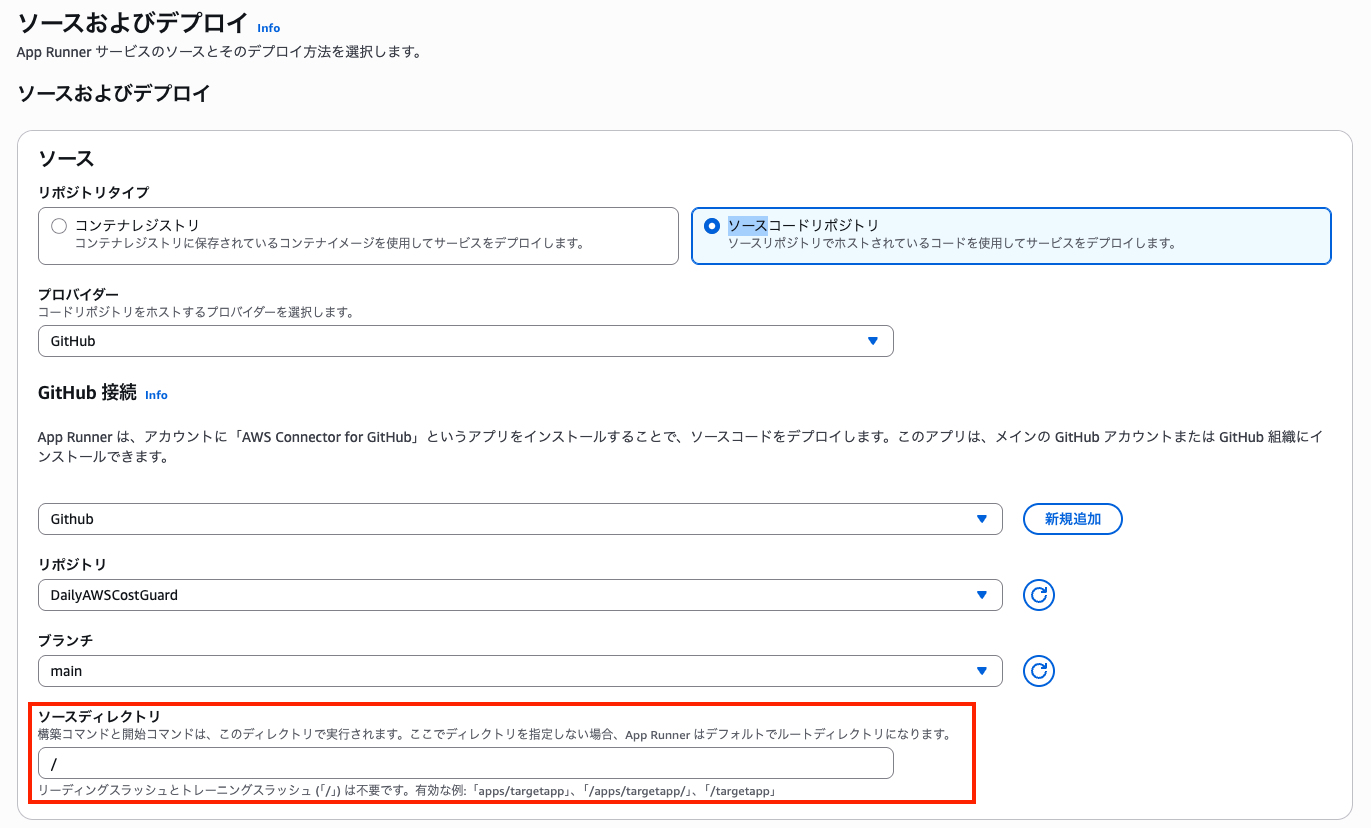Click the source directory input field
This screenshot has width=1371, height=828.
[x=465, y=763]
